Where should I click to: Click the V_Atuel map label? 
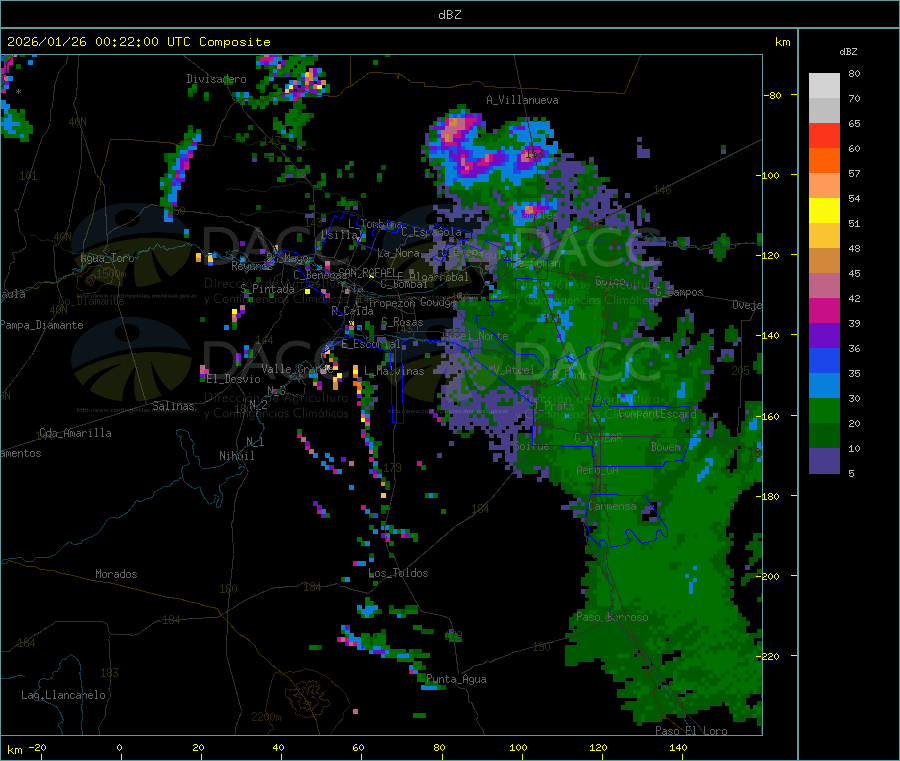point(514,371)
